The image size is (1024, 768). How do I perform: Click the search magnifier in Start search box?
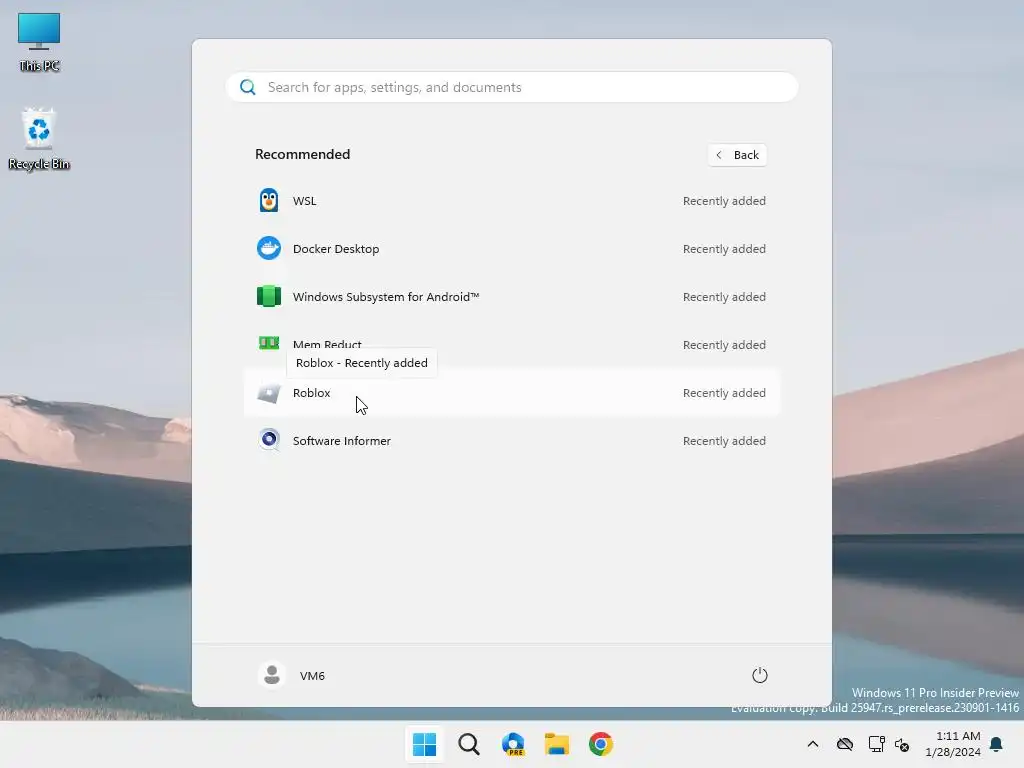click(248, 87)
